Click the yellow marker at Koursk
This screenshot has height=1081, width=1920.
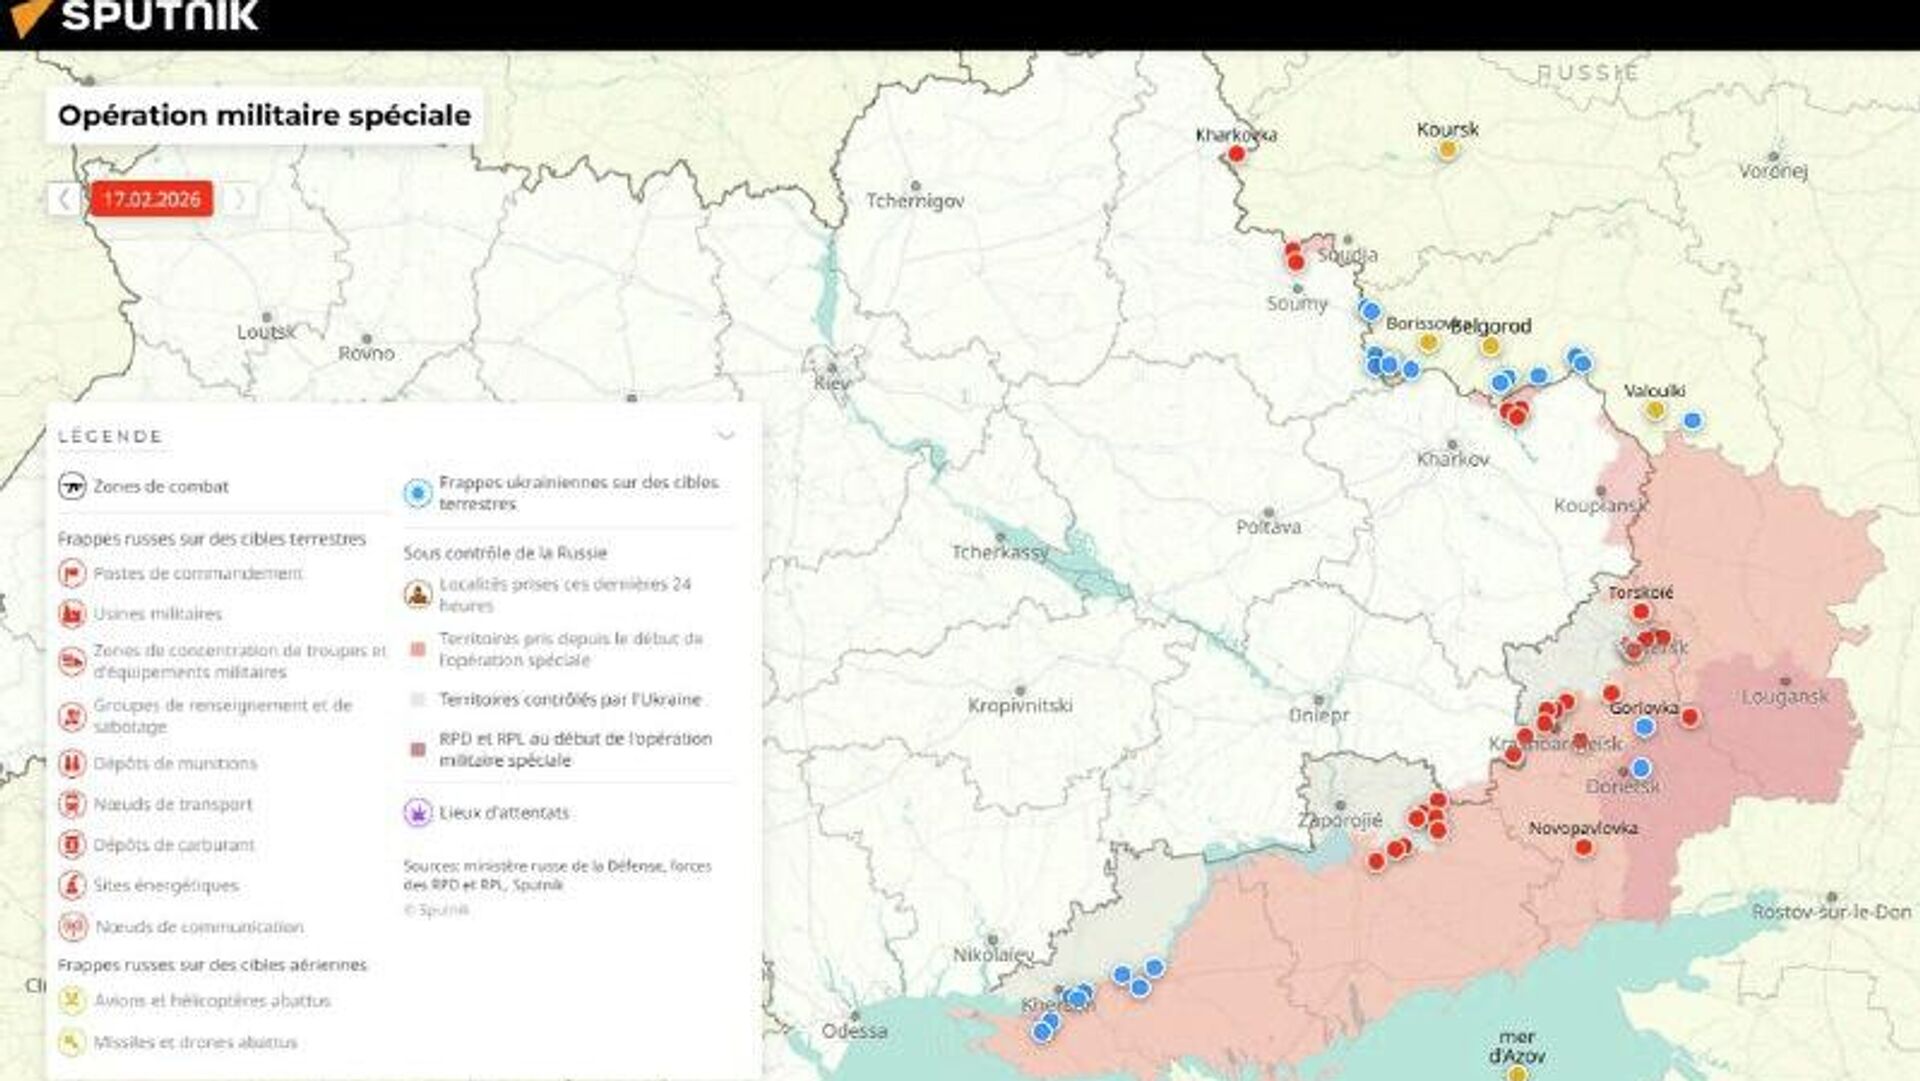1446,150
